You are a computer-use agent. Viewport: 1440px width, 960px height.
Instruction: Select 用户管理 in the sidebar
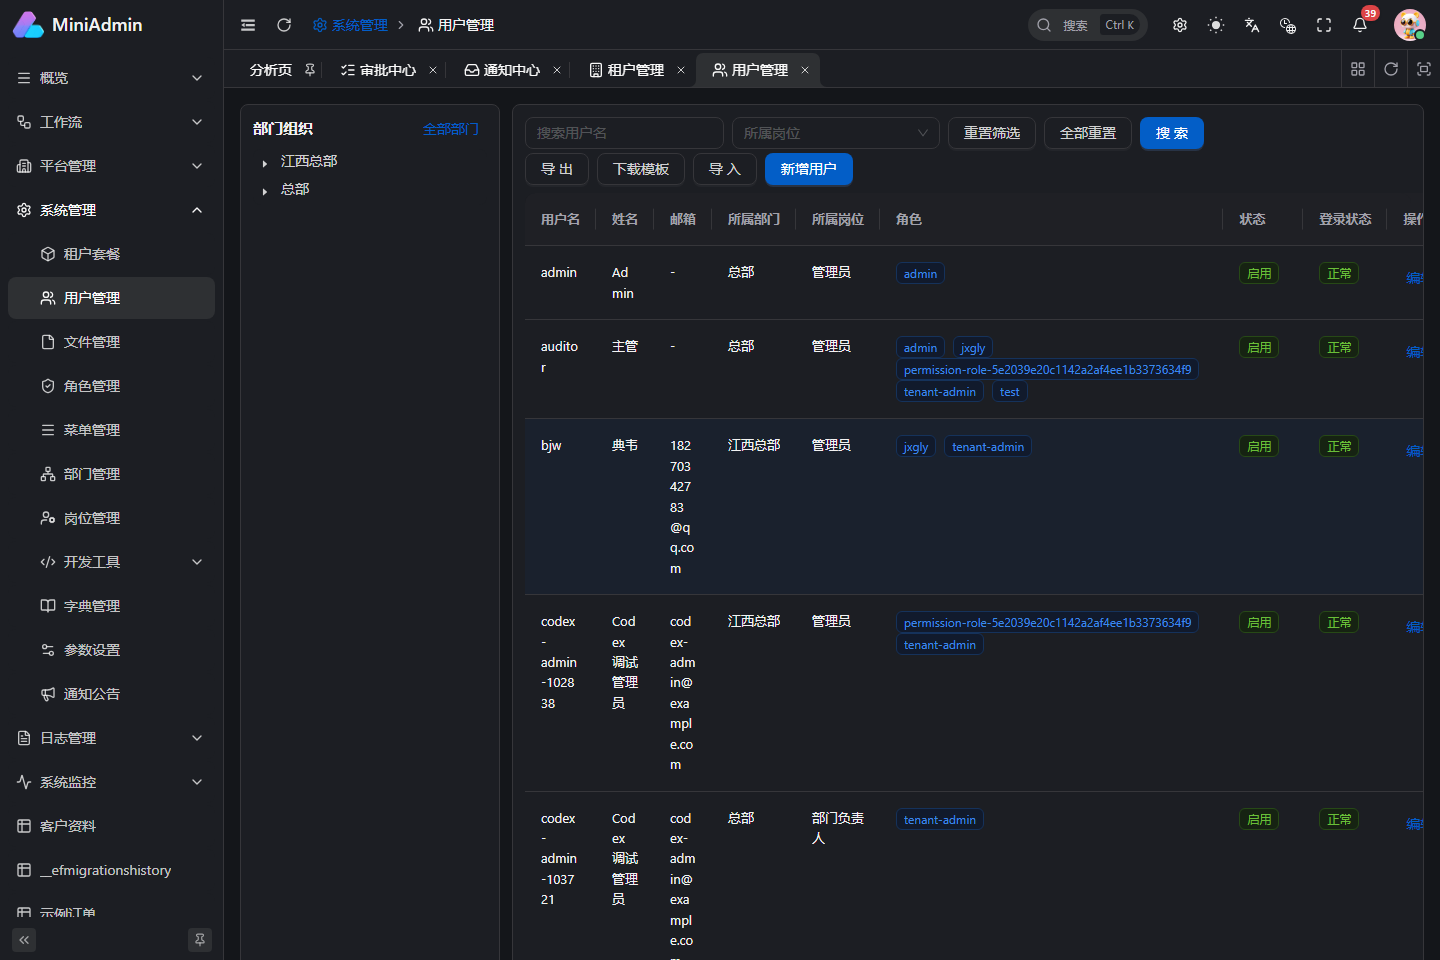111,298
